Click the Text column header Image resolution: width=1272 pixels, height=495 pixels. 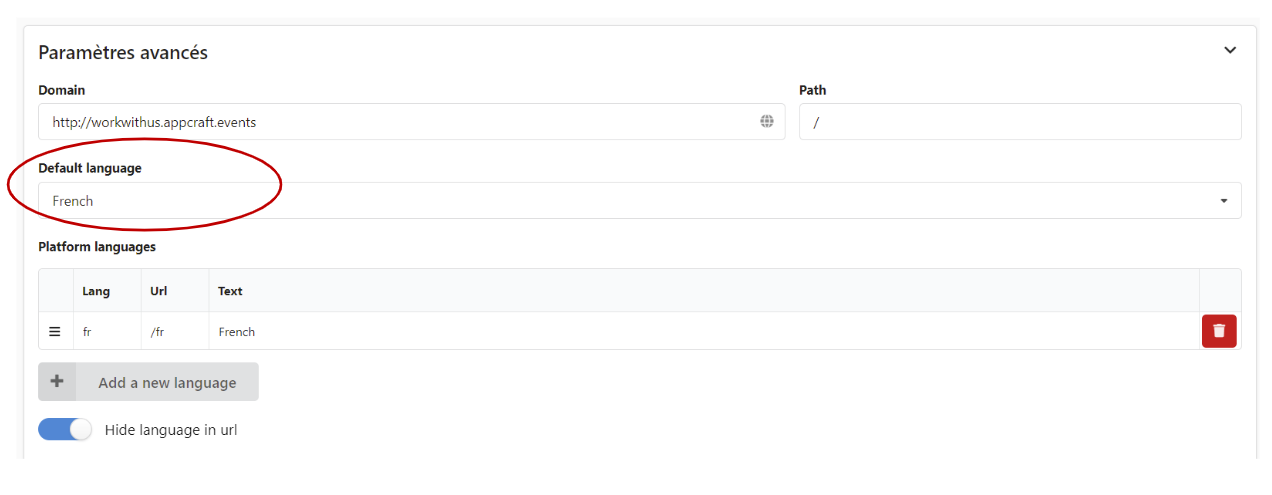click(230, 291)
